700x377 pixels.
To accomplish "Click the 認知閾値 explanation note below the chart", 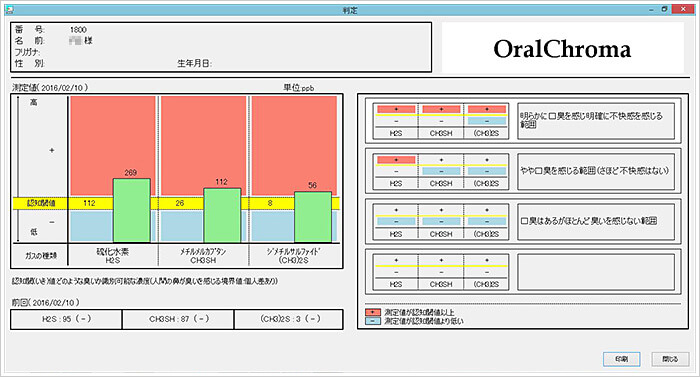I will (x=145, y=281).
